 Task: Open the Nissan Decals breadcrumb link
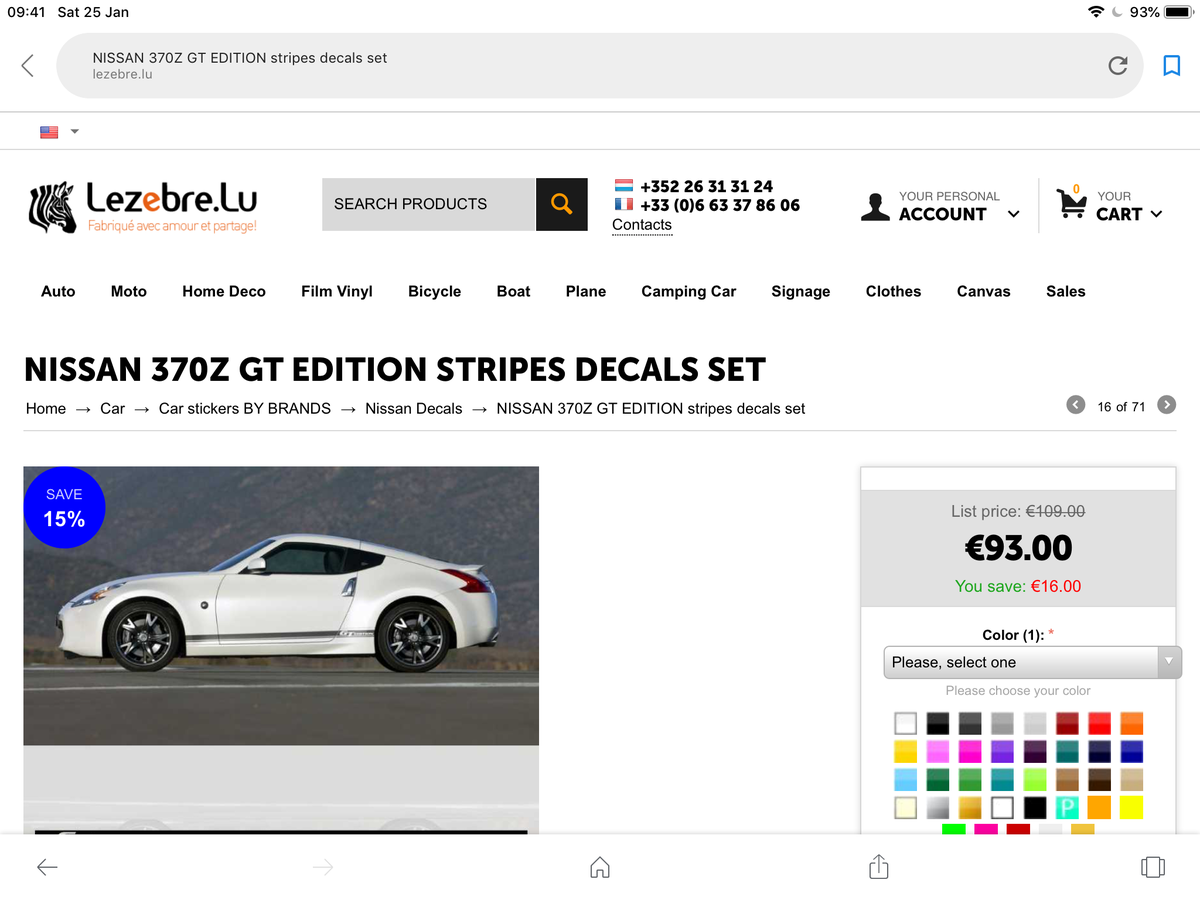click(414, 408)
